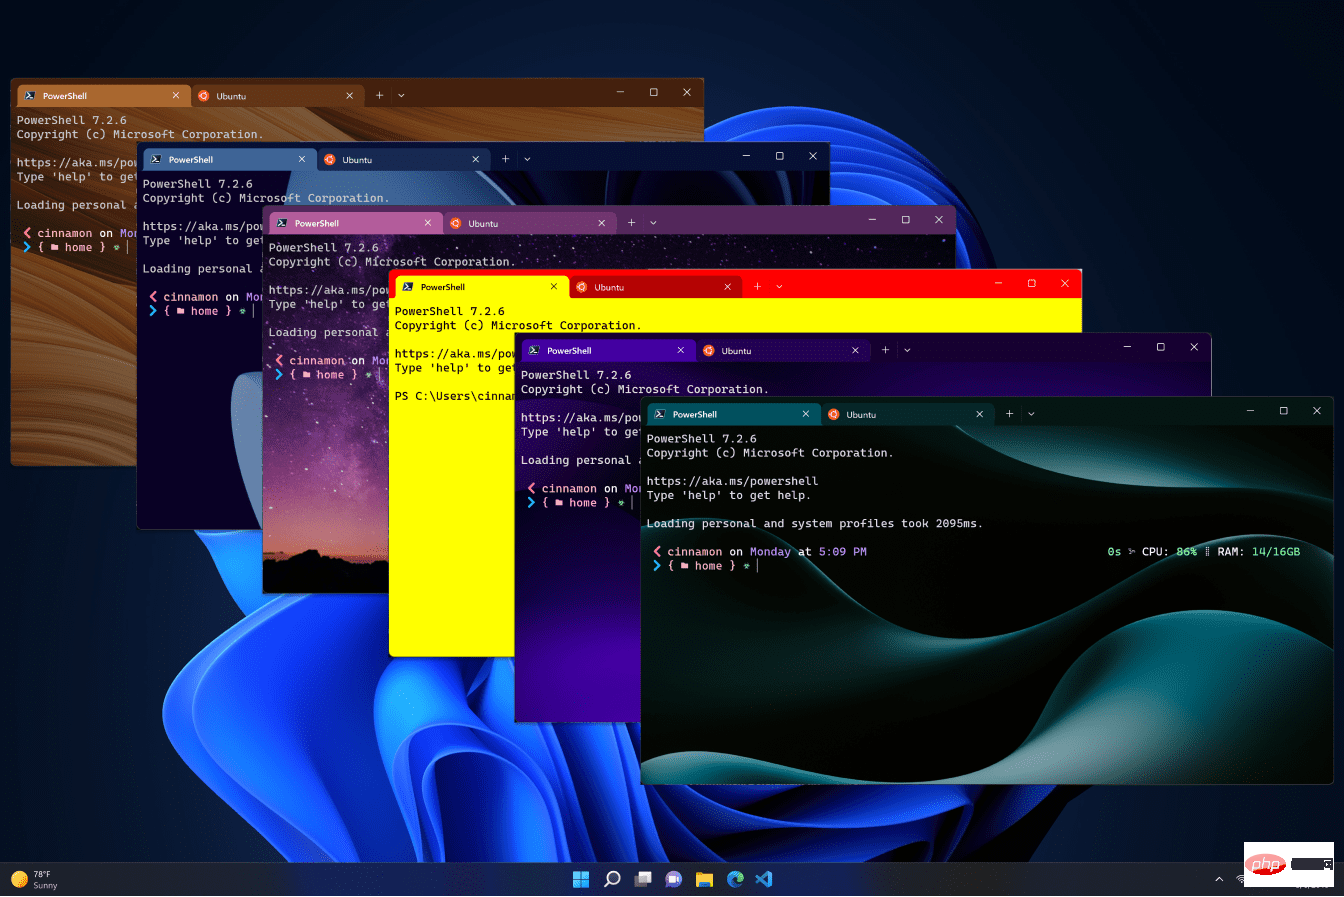The image size is (1344, 897).
Task: Close the PowerShell tab in the teal front window
Action: [x=806, y=414]
